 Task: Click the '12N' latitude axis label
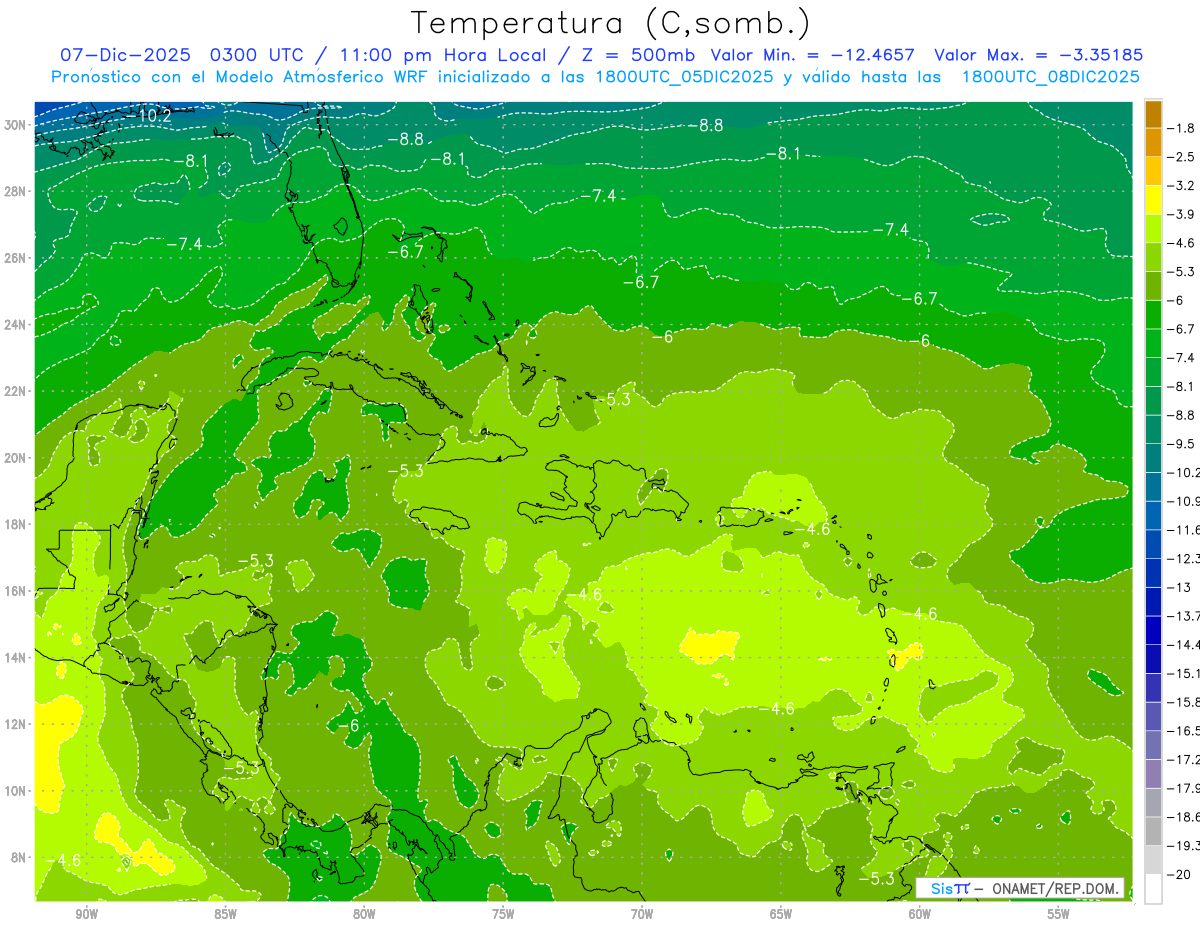point(16,724)
